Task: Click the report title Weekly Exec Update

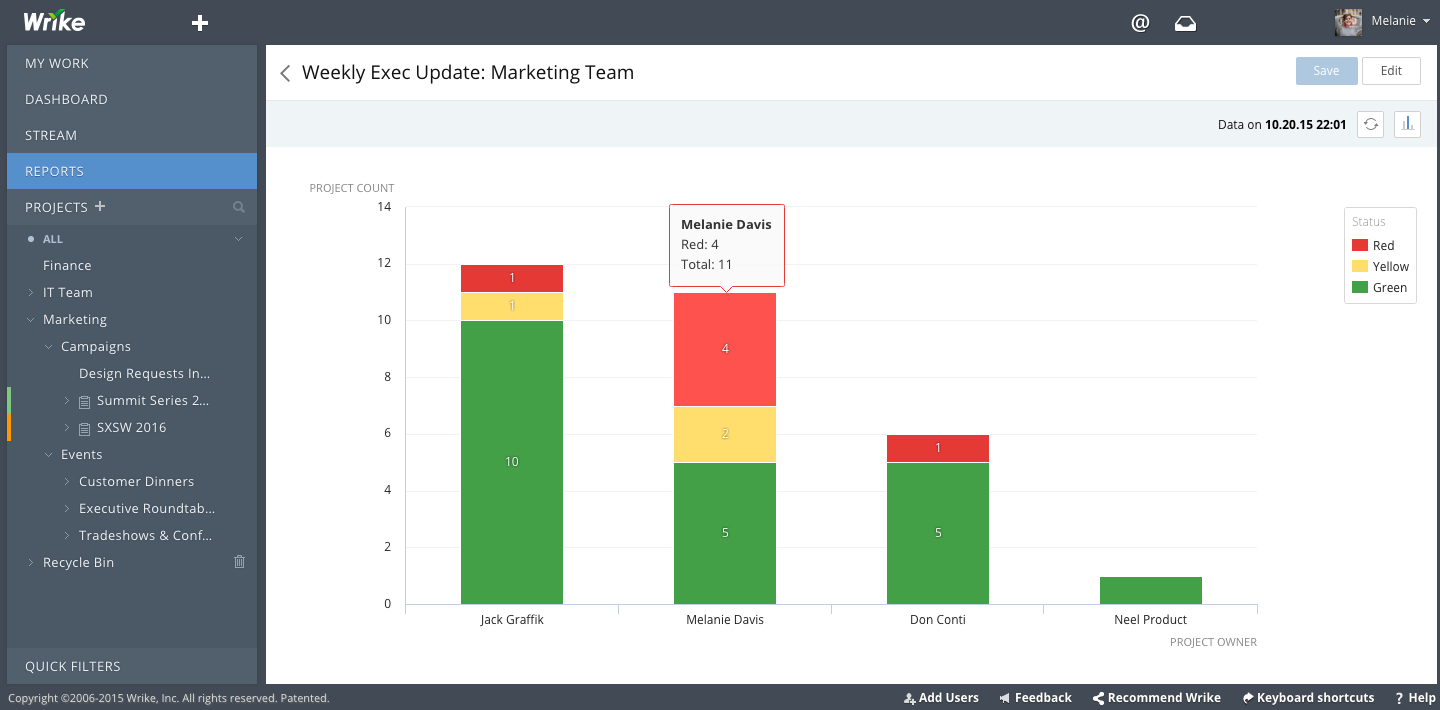Action: tap(468, 73)
